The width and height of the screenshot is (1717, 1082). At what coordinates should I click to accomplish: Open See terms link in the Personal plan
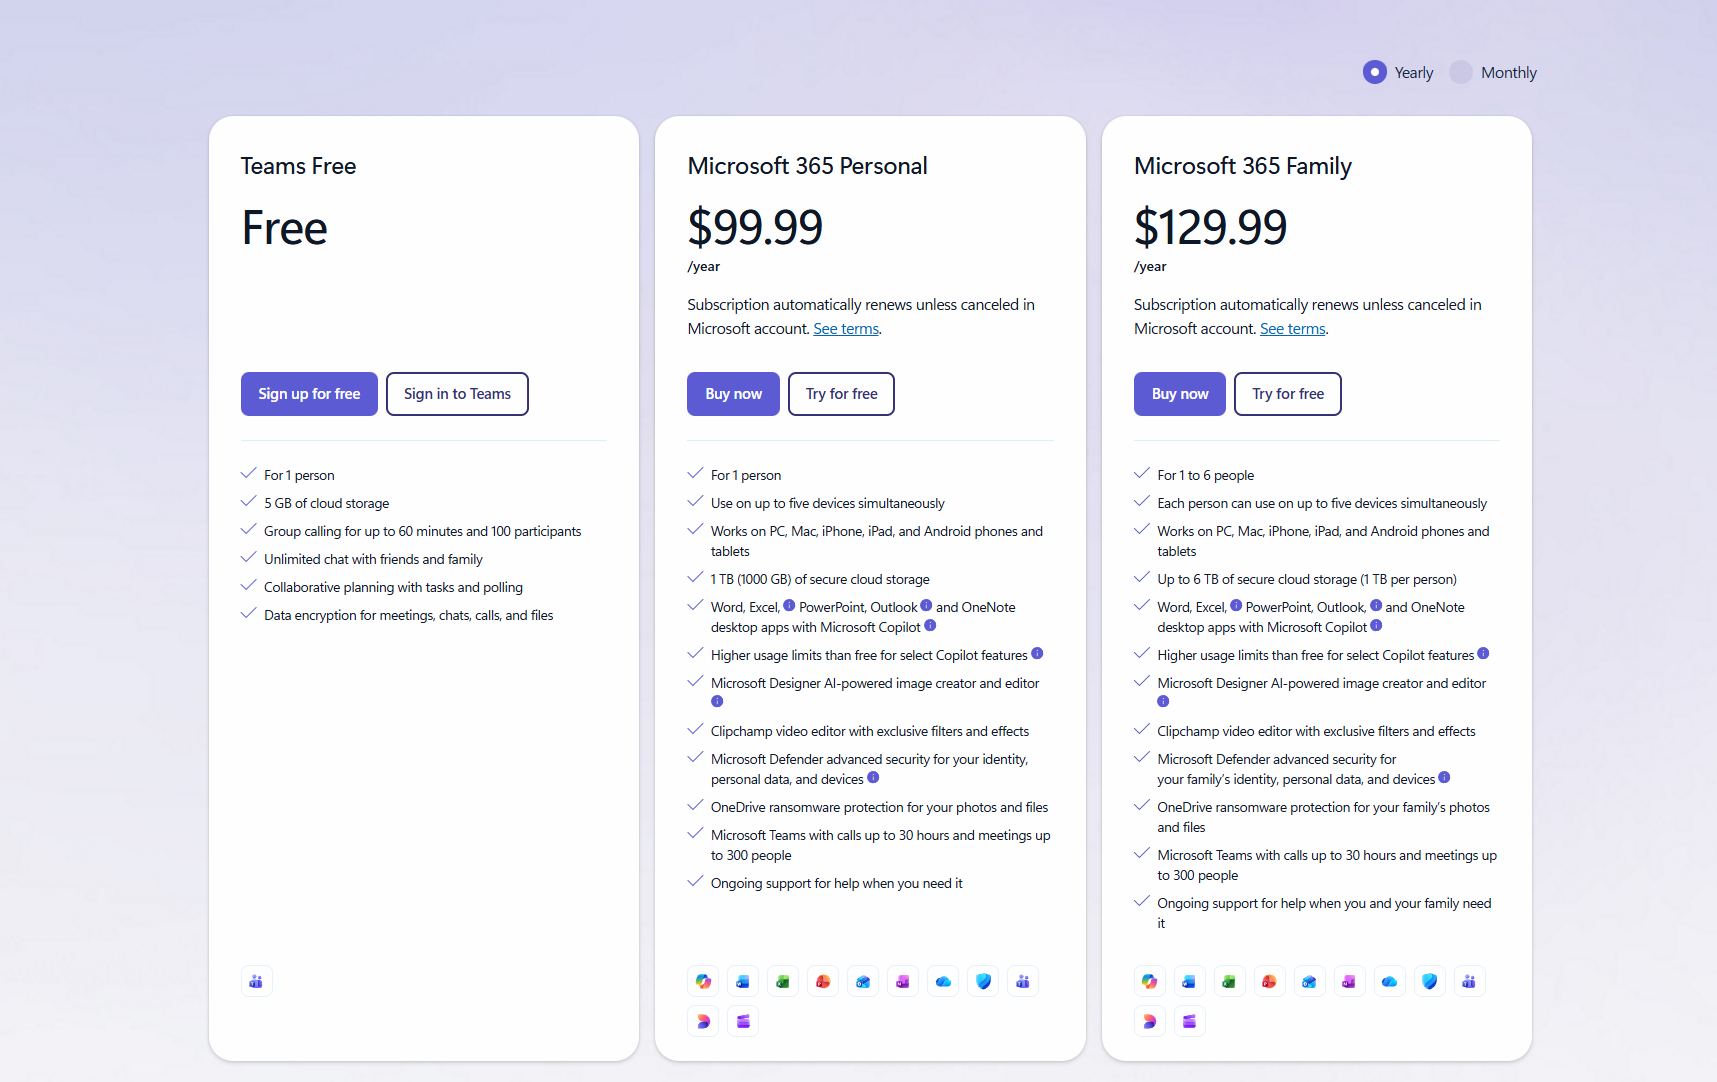point(846,329)
